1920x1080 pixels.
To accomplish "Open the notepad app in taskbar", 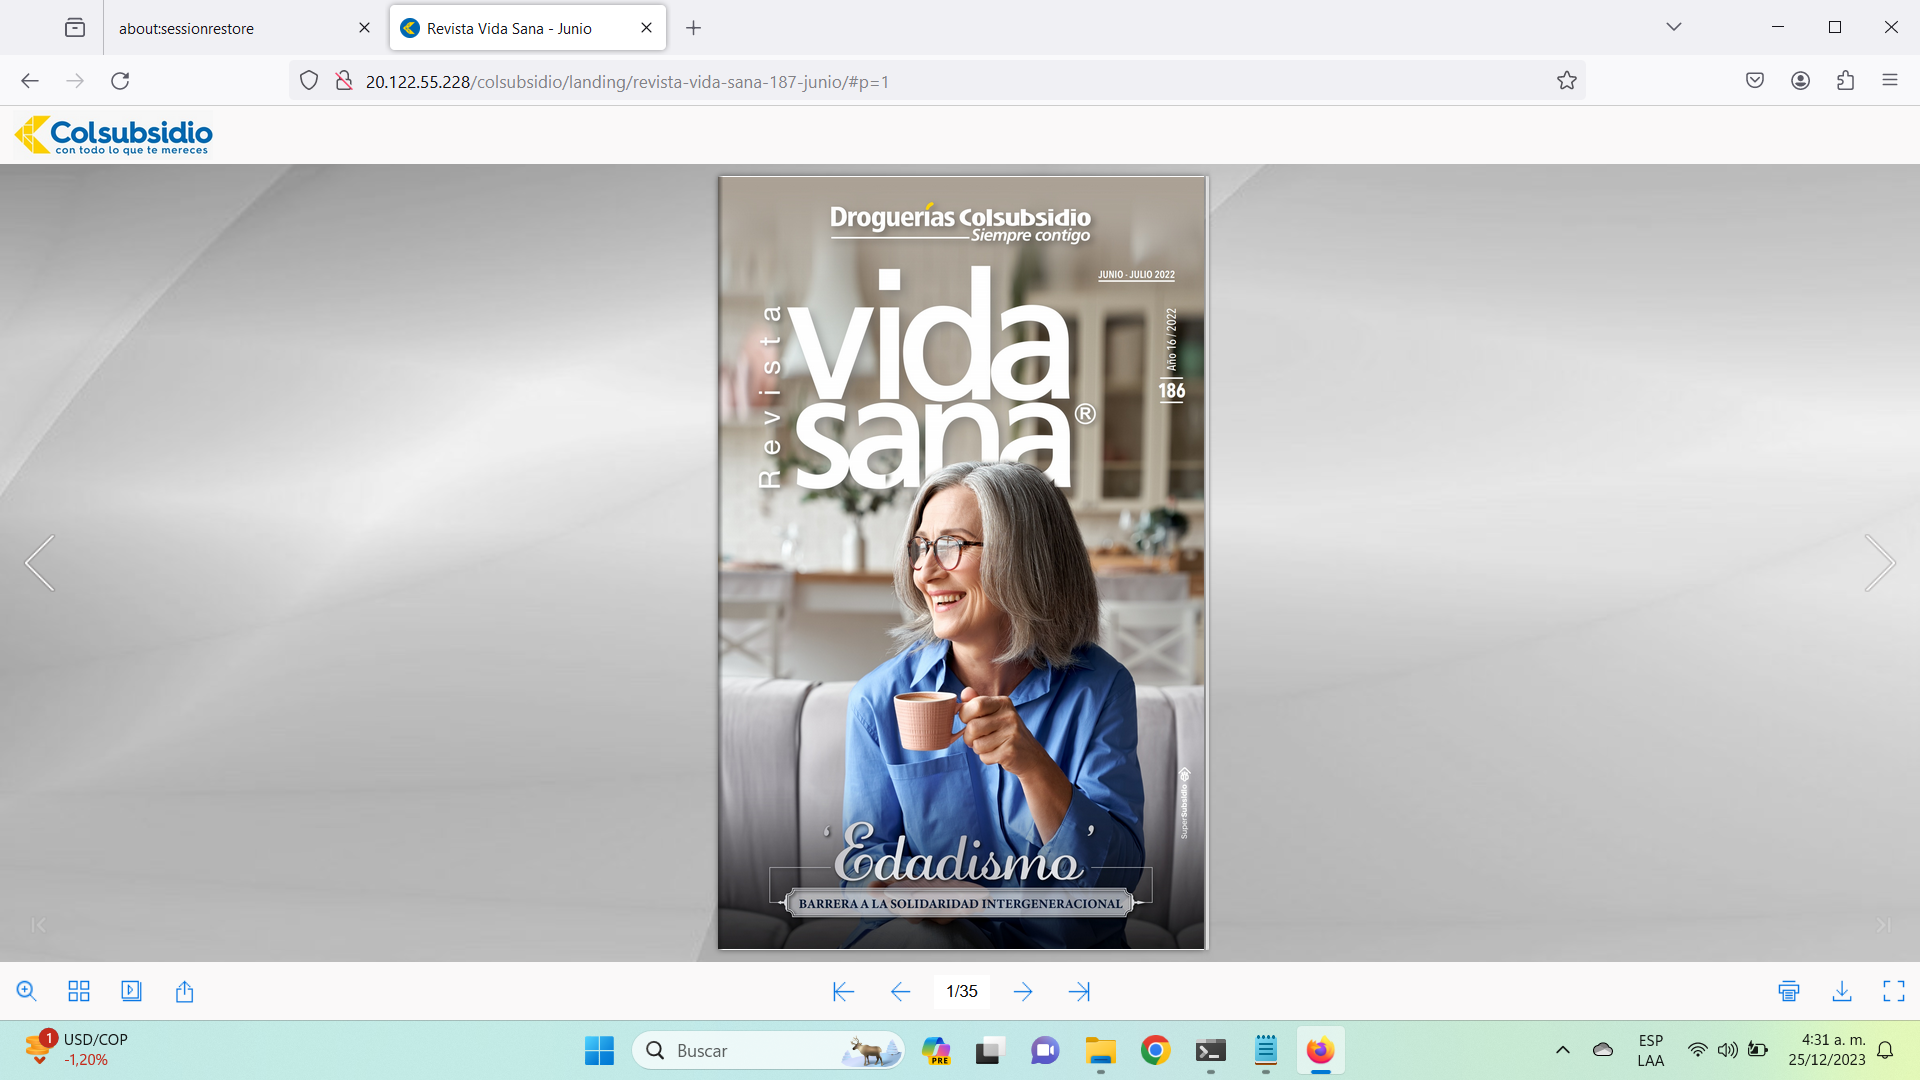I will 1266,1051.
